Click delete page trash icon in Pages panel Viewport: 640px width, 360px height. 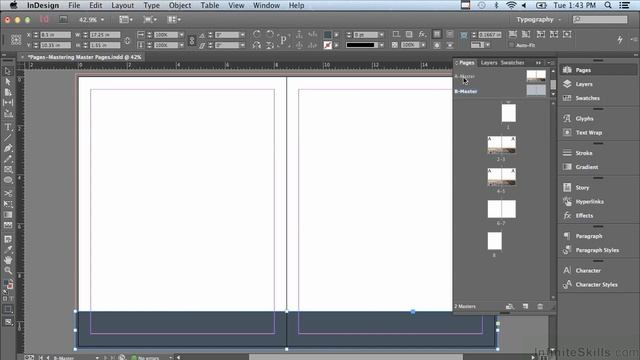pos(540,306)
